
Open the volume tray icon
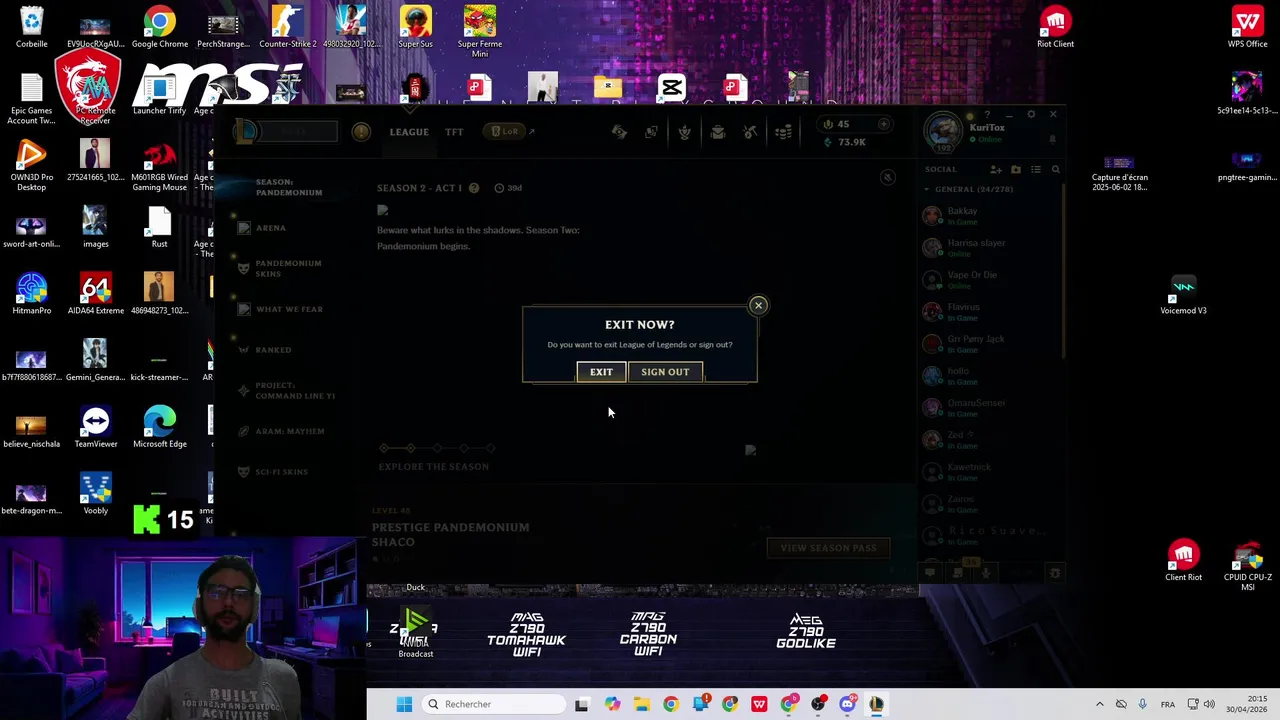pyautogui.click(x=1209, y=704)
